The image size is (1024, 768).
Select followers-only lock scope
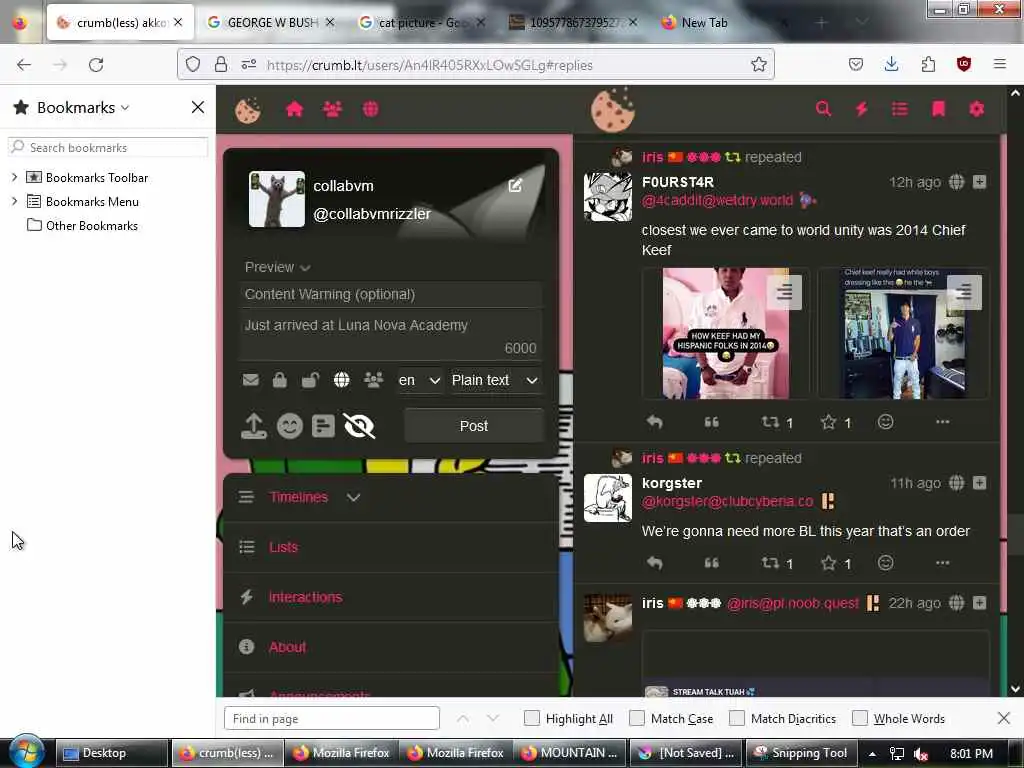click(x=280, y=380)
